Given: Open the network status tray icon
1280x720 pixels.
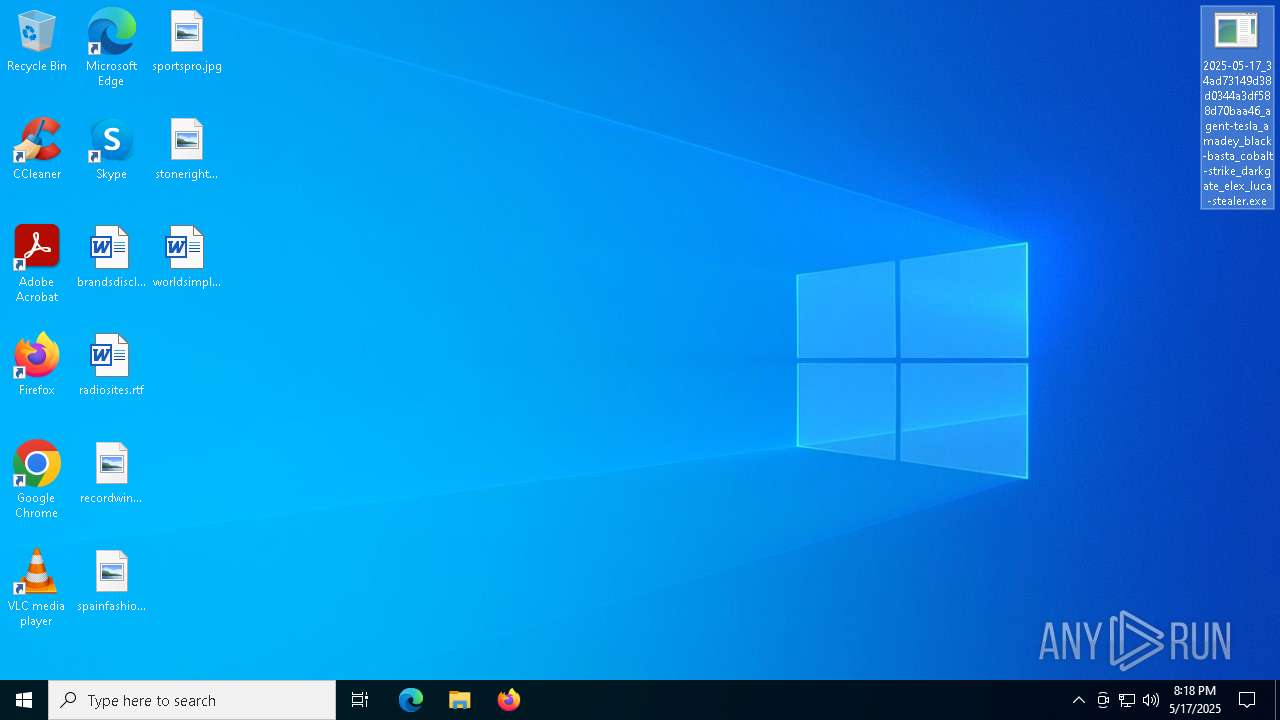Looking at the screenshot, I should click(1127, 700).
